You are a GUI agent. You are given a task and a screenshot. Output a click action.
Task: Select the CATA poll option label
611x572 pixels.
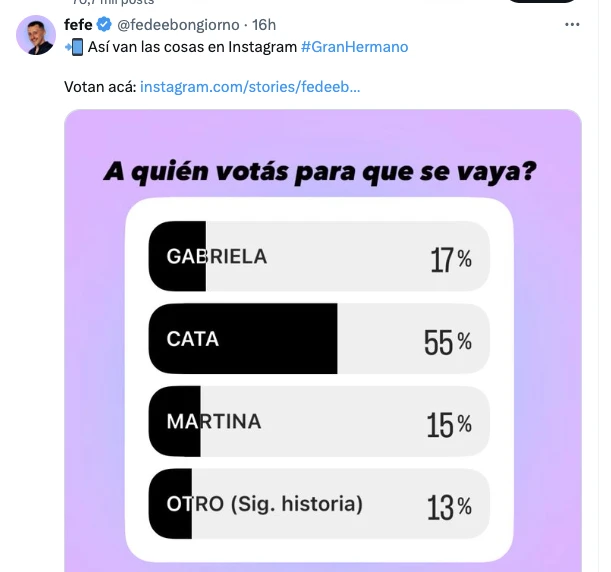point(193,339)
